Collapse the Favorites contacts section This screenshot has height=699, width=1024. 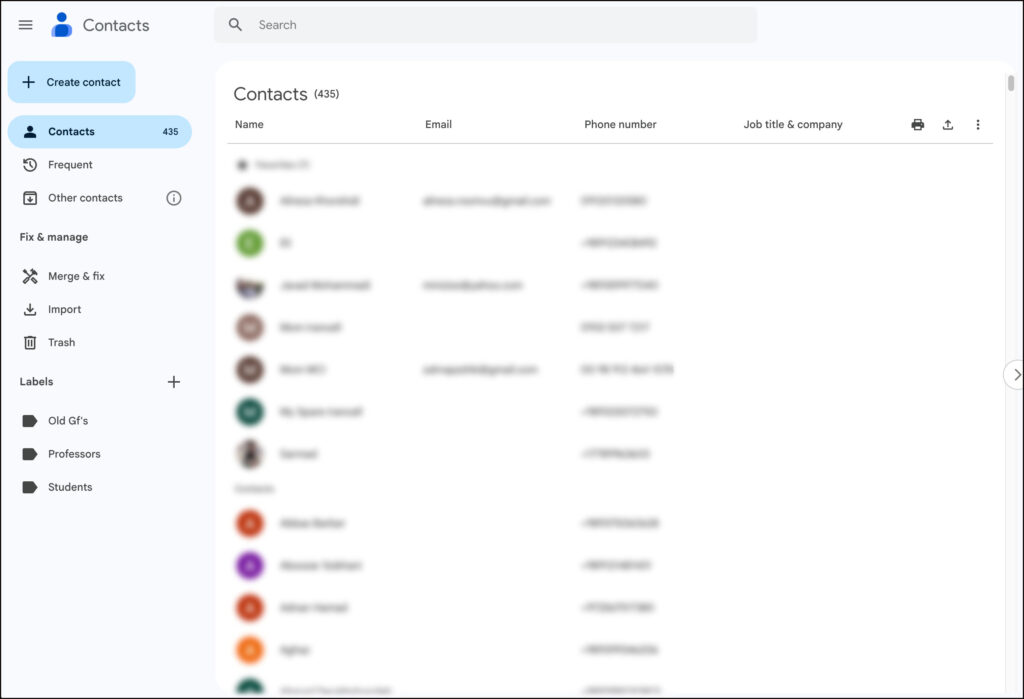coord(241,164)
